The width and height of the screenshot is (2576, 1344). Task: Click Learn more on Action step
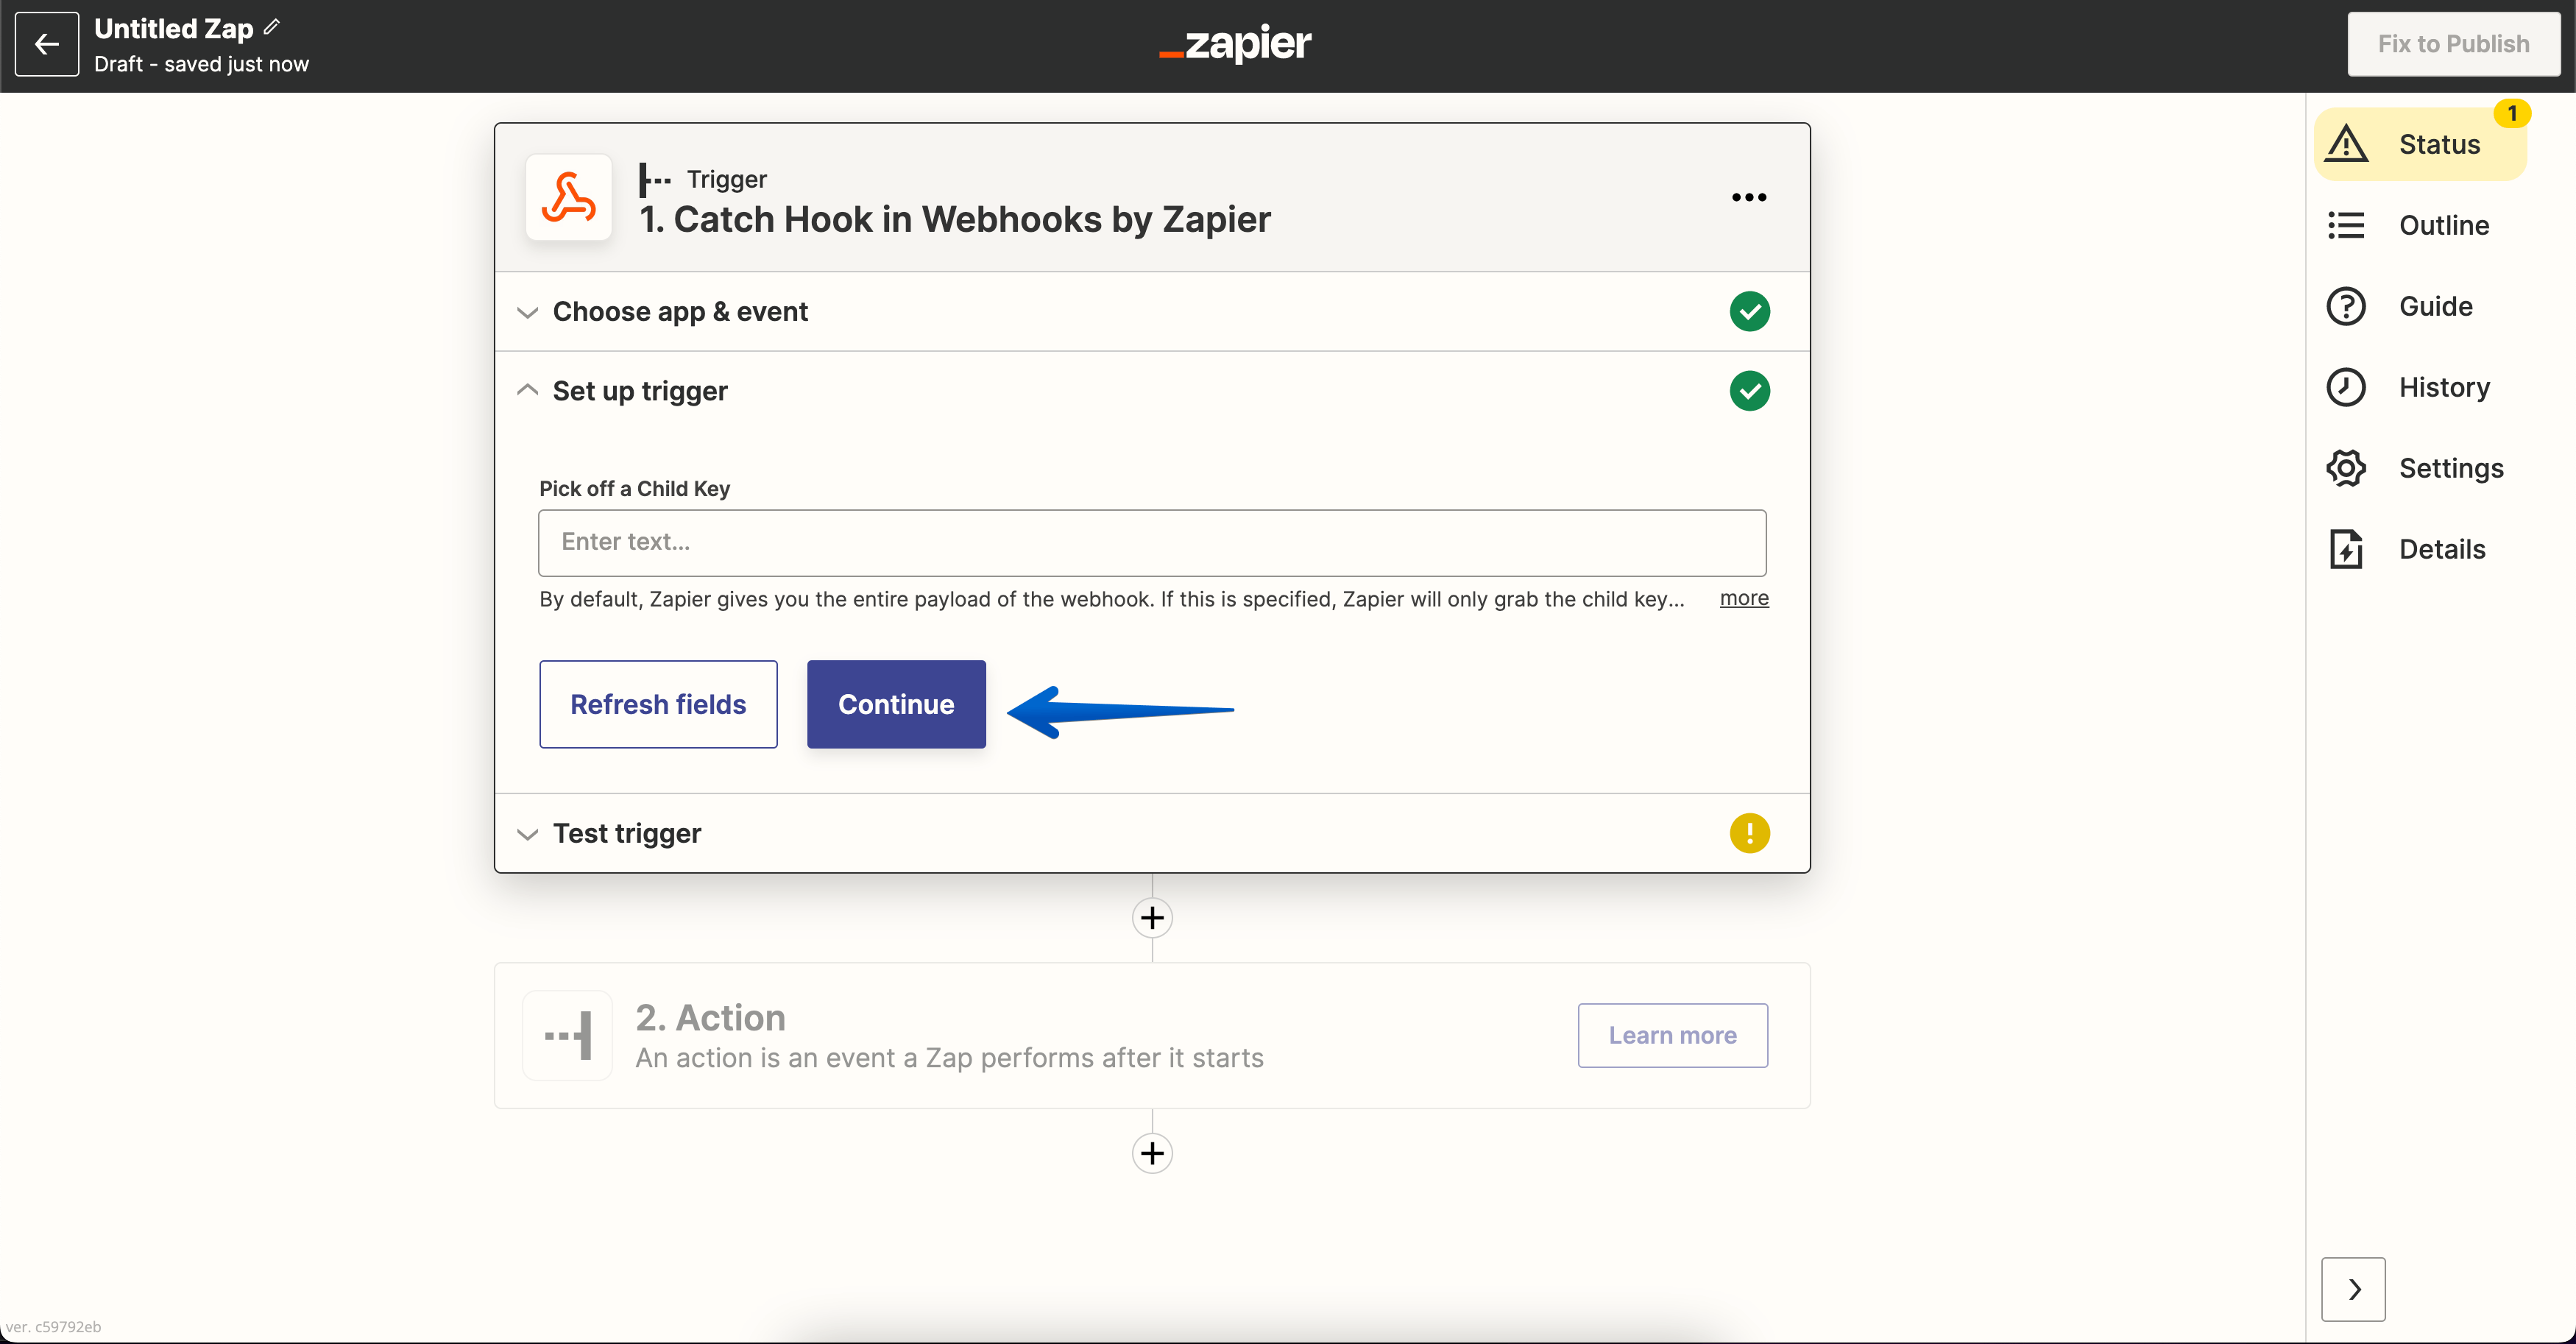tap(1672, 1035)
